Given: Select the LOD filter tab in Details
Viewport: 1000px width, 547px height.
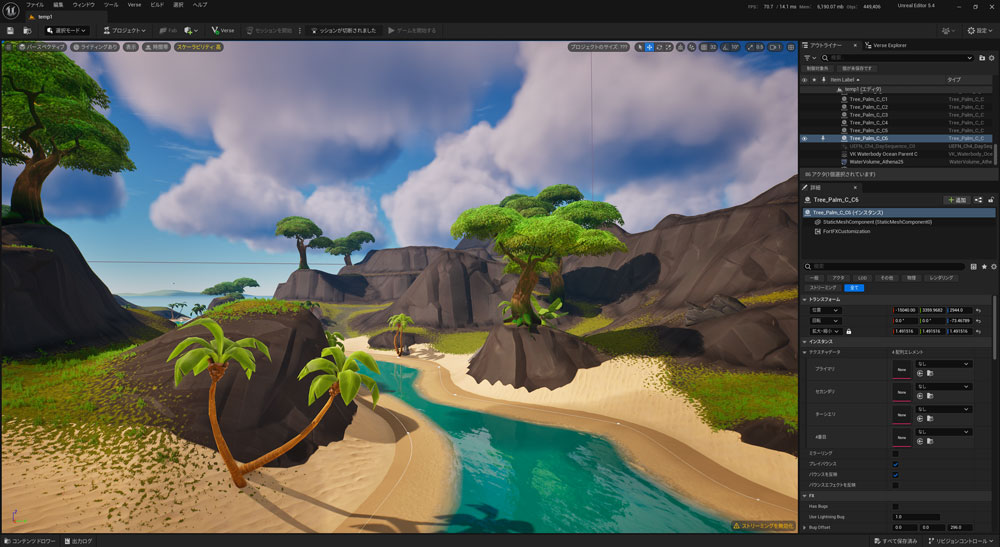Looking at the screenshot, I should point(862,278).
